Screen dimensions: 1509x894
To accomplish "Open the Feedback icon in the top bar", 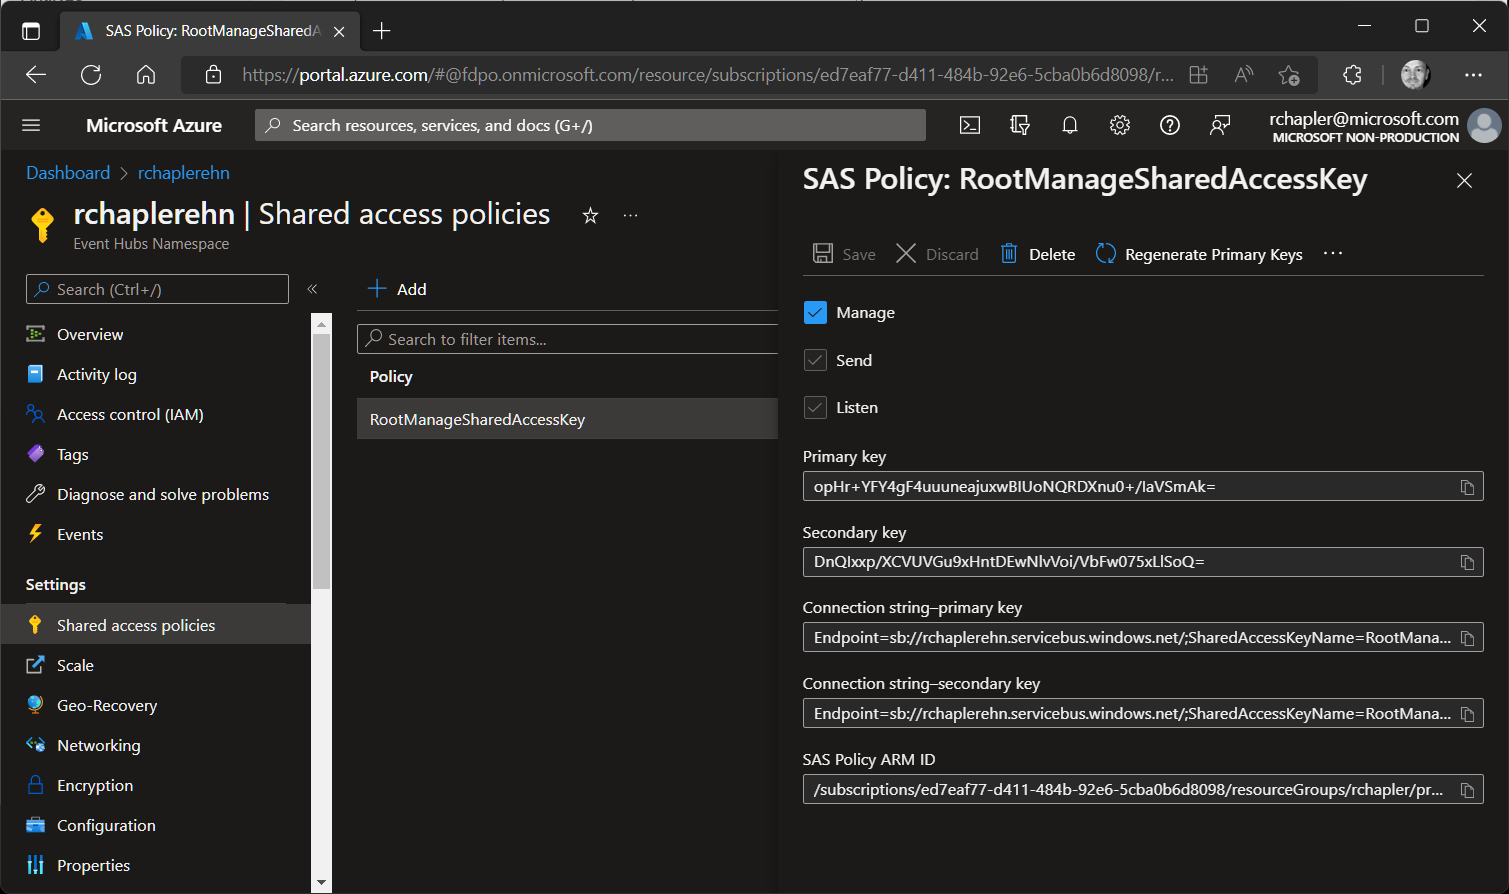I will tap(1219, 125).
